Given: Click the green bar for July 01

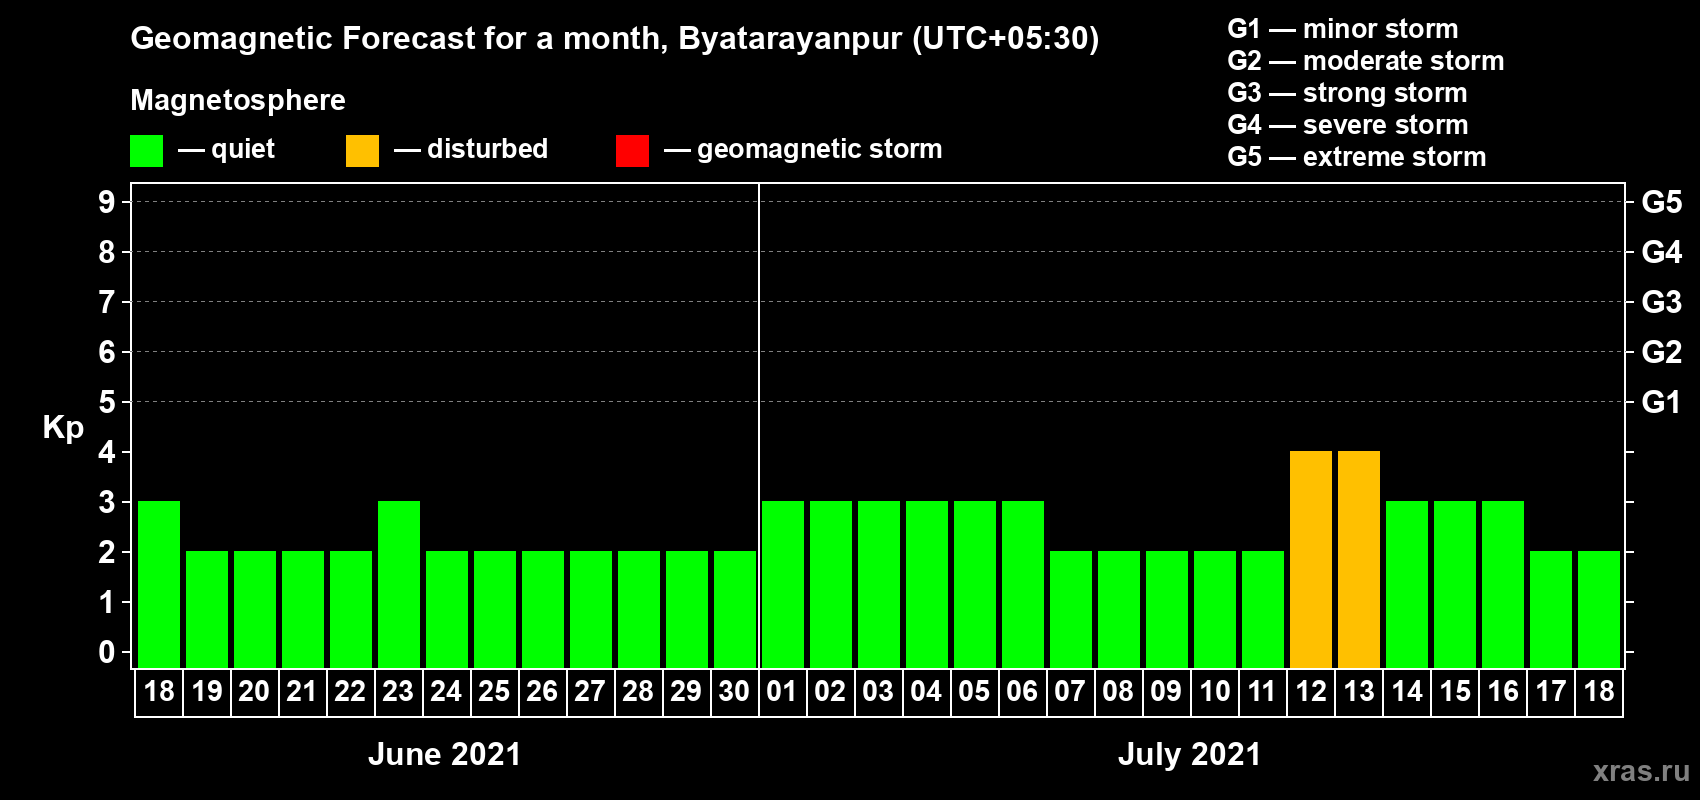Looking at the screenshot, I should pos(783,585).
